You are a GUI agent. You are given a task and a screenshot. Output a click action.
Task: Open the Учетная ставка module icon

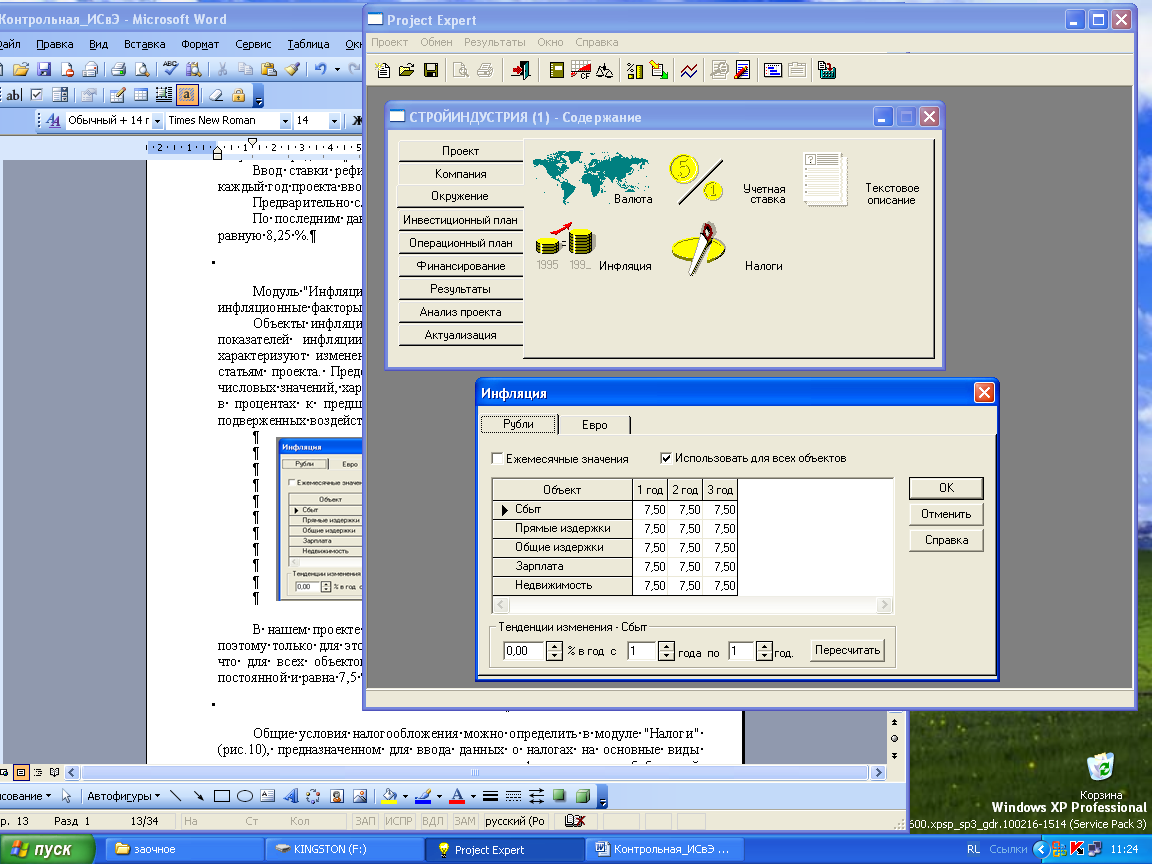pos(697,180)
